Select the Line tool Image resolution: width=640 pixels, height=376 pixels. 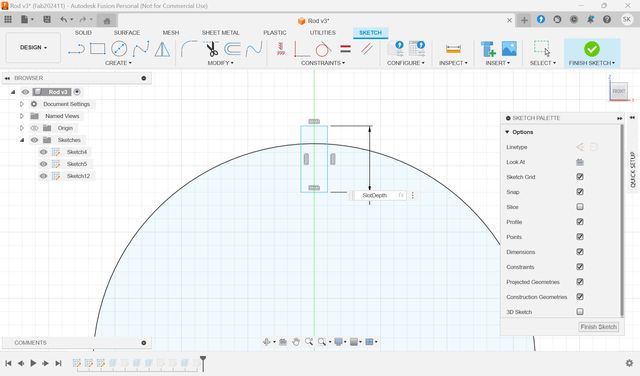point(76,49)
